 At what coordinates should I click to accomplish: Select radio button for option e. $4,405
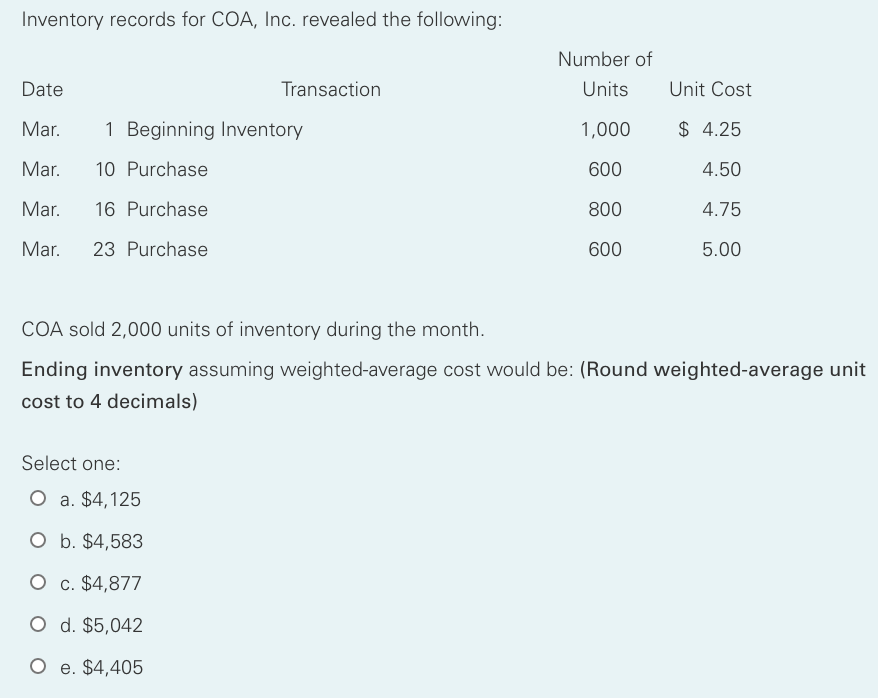tap(38, 667)
